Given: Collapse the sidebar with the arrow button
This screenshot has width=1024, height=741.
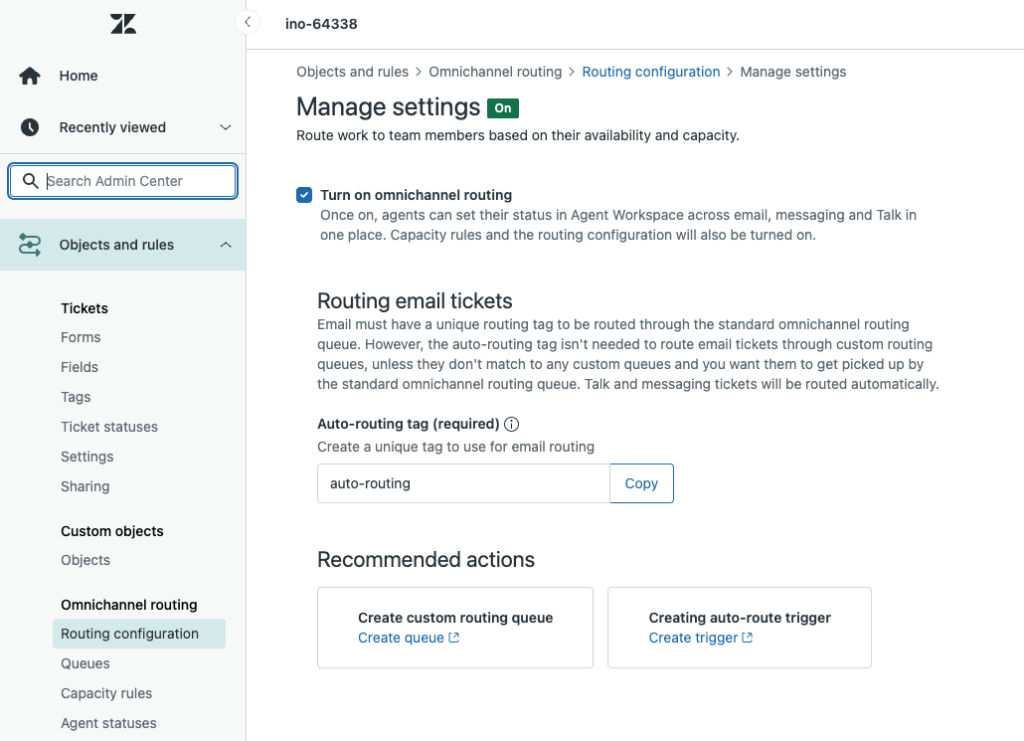Looking at the screenshot, I should [x=247, y=22].
